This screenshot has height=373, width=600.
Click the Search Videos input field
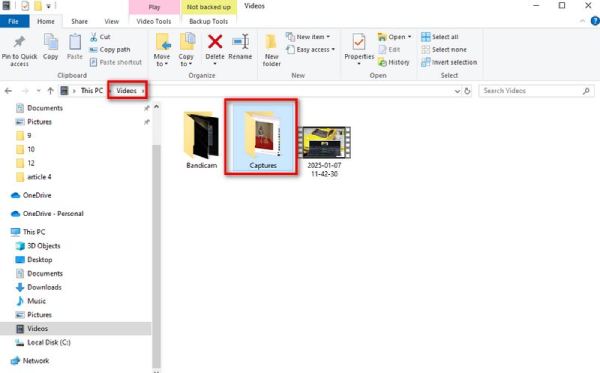click(x=531, y=91)
